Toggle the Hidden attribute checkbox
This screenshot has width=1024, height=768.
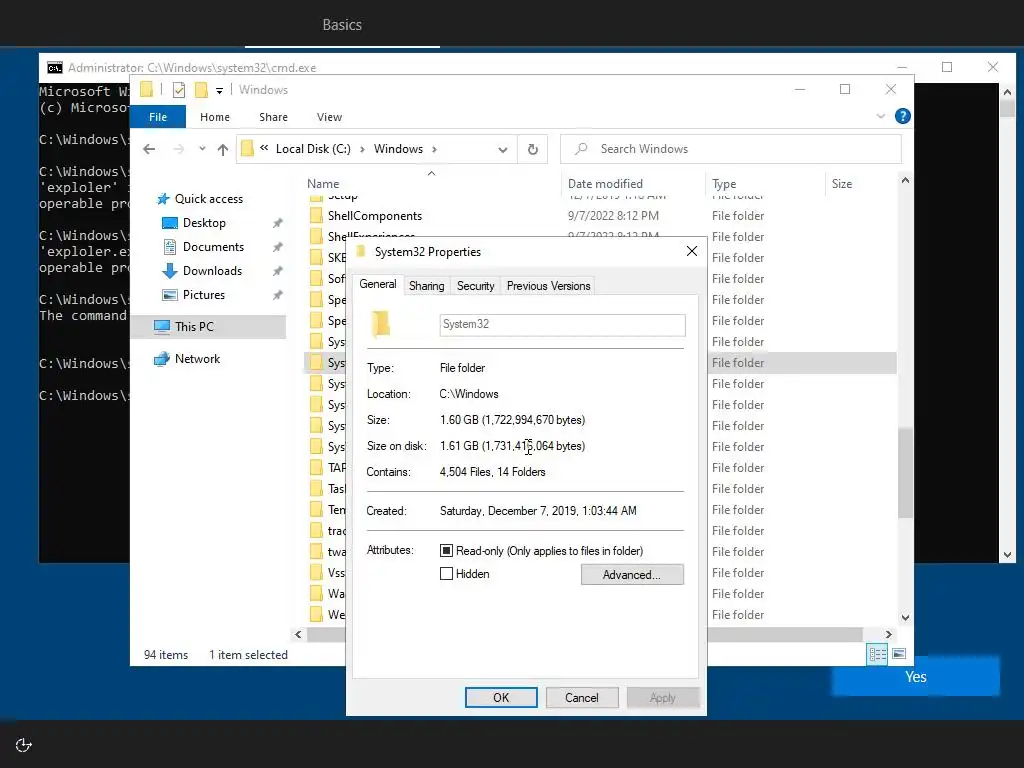(446, 573)
